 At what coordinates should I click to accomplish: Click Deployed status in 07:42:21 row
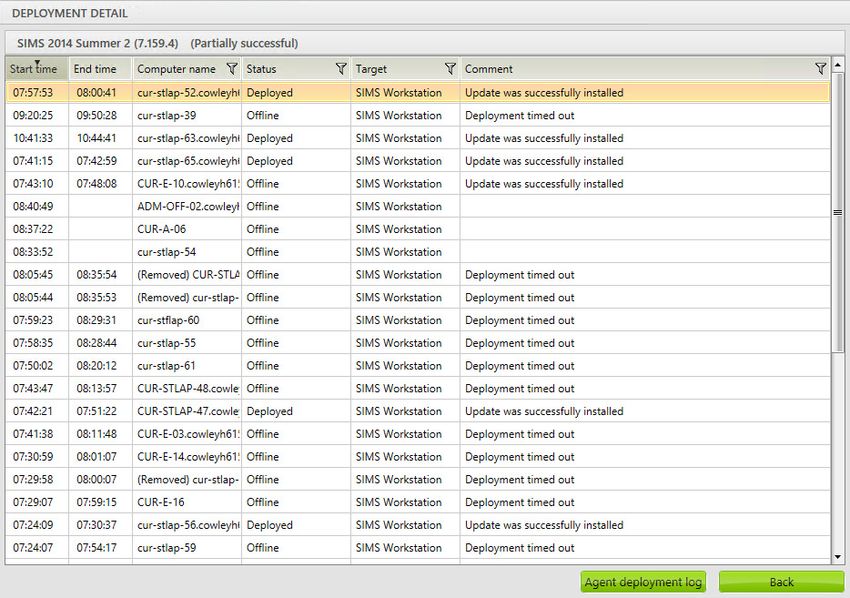[269, 411]
